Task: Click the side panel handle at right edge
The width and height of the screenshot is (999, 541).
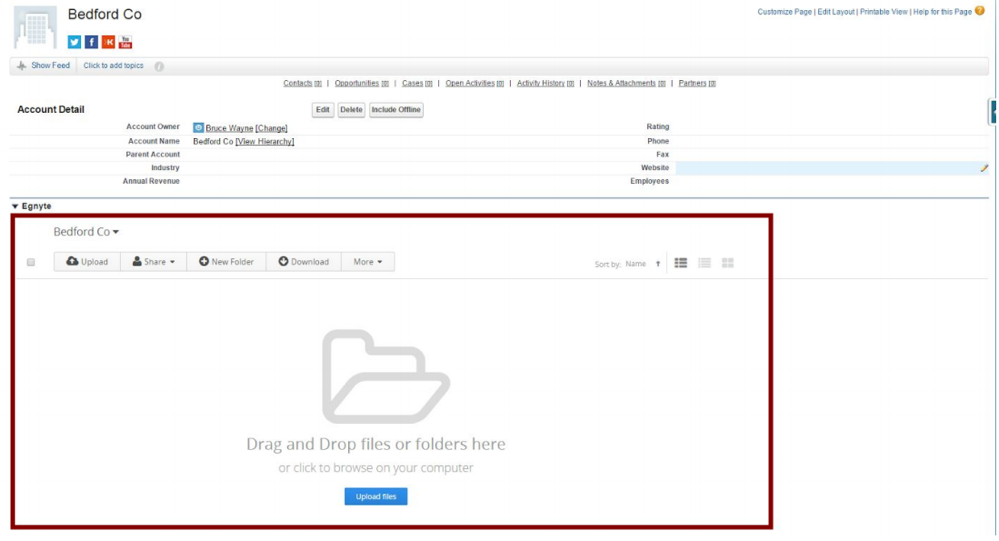Action: pyautogui.click(x=993, y=112)
